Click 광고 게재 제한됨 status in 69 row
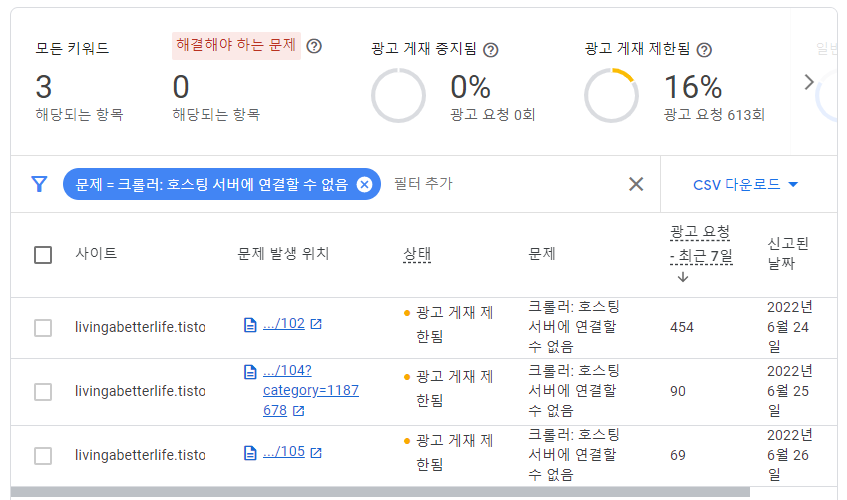The height and width of the screenshot is (500, 847). (449, 452)
